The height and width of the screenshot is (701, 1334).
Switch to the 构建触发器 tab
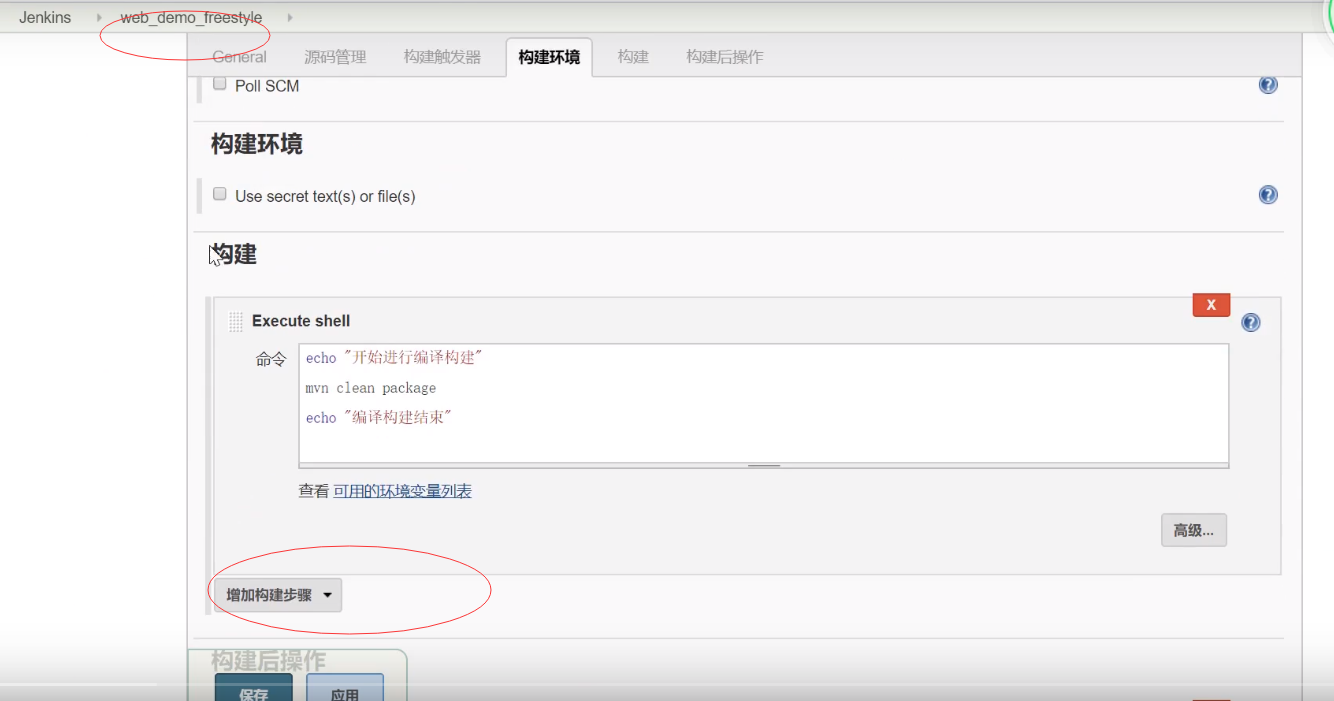pyautogui.click(x=442, y=57)
